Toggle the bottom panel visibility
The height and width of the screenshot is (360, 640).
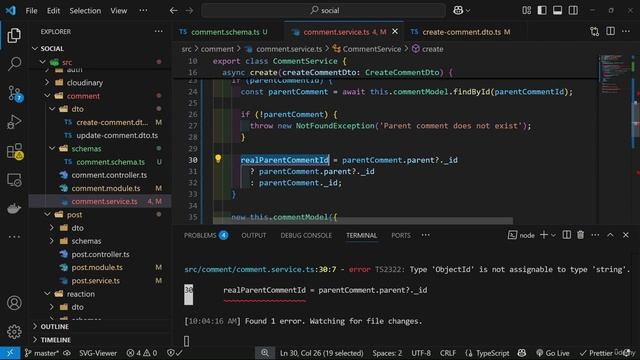coord(558,11)
